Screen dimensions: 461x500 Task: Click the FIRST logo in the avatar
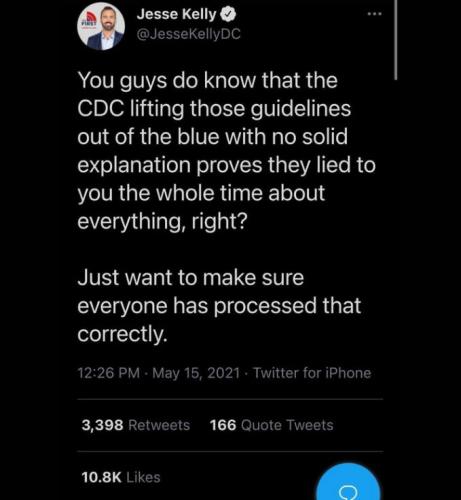87,21
